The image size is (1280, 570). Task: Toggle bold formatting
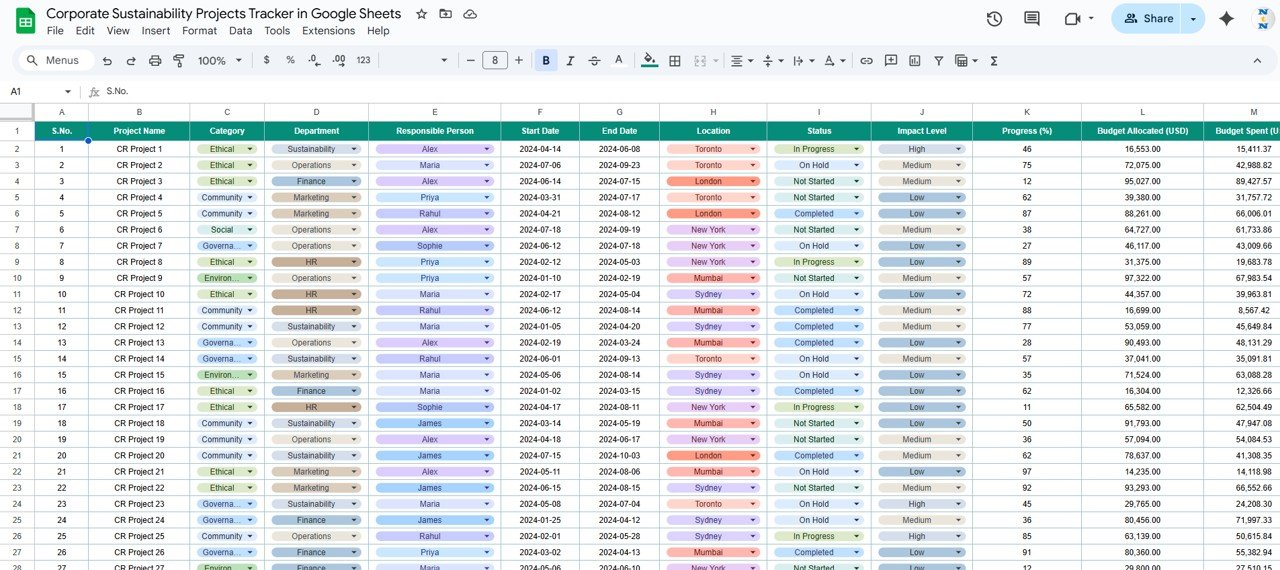coord(546,61)
